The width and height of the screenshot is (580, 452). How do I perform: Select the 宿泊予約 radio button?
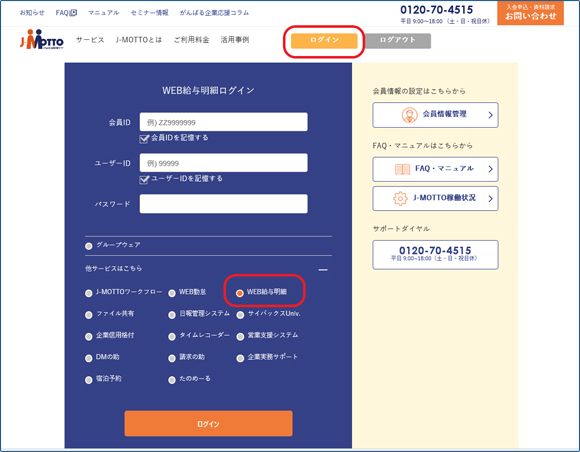[x=88, y=380]
